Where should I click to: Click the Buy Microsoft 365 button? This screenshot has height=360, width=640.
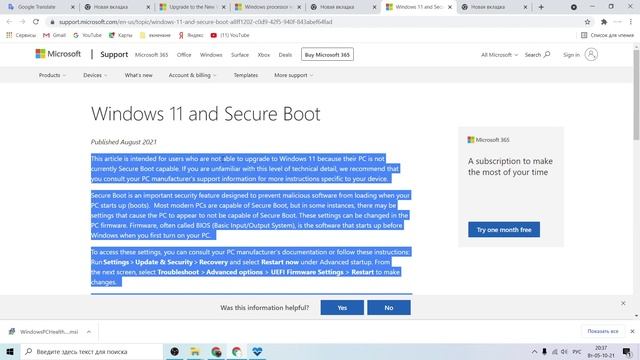point(327,54)
